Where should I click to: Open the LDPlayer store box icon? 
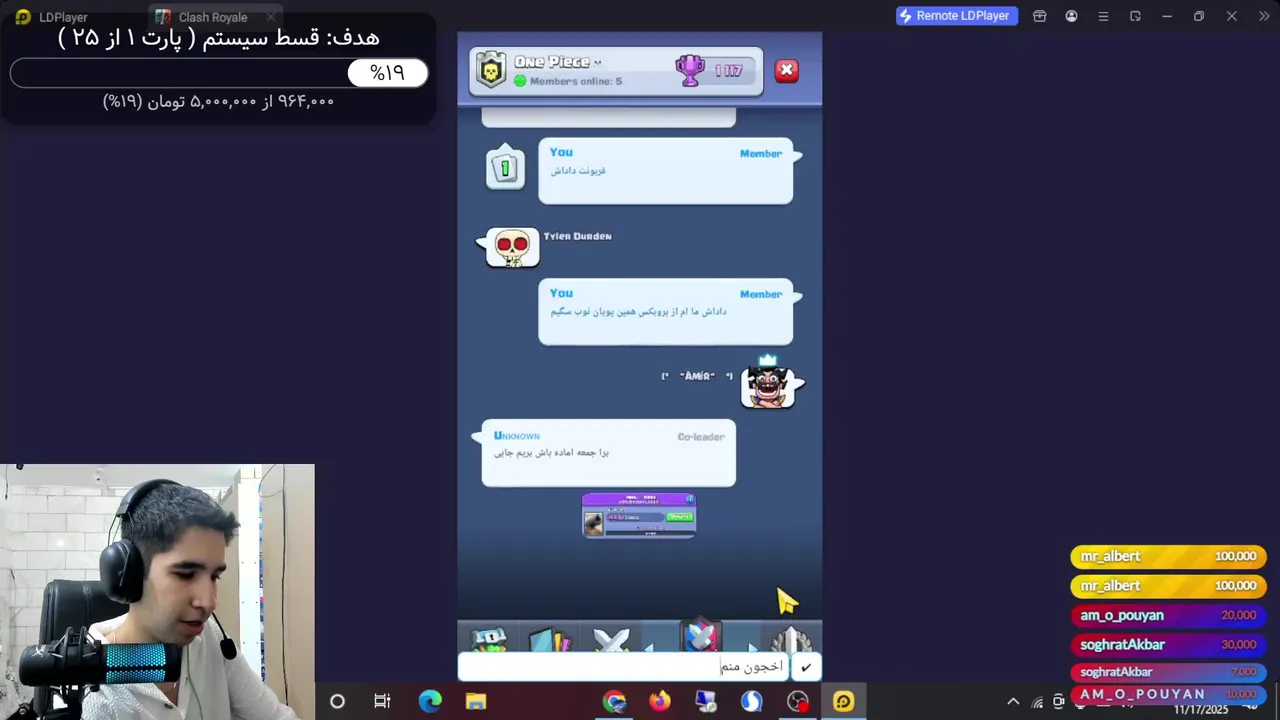click(1040, 16)
